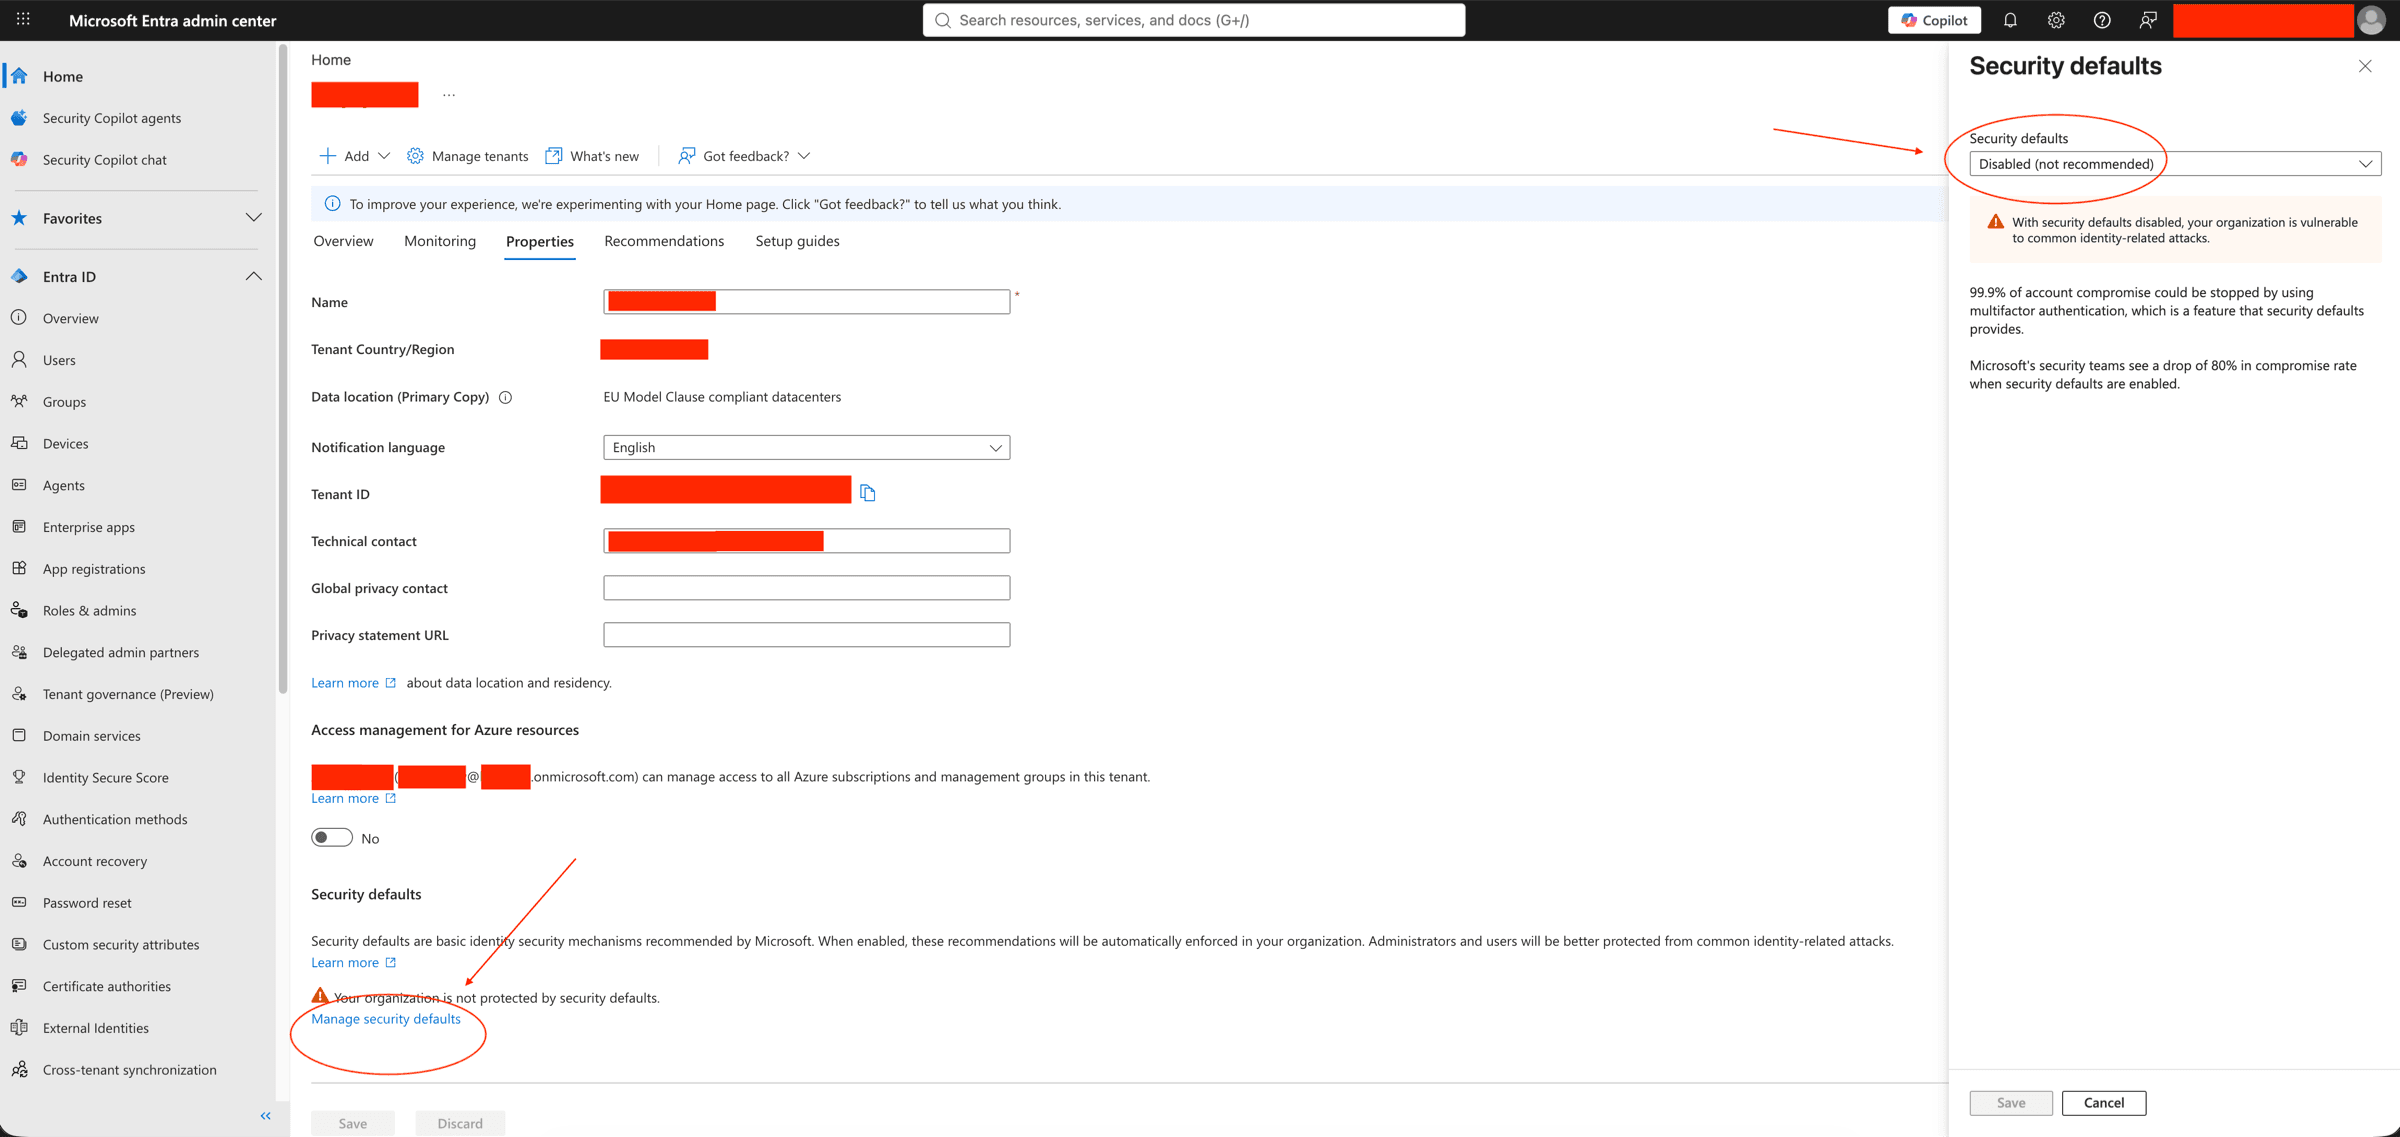The width and height of the screenshot is (2400, 1137).
Task: Open the Notification language dropdown
Action: pyautogui.click(x=806, y=447)
